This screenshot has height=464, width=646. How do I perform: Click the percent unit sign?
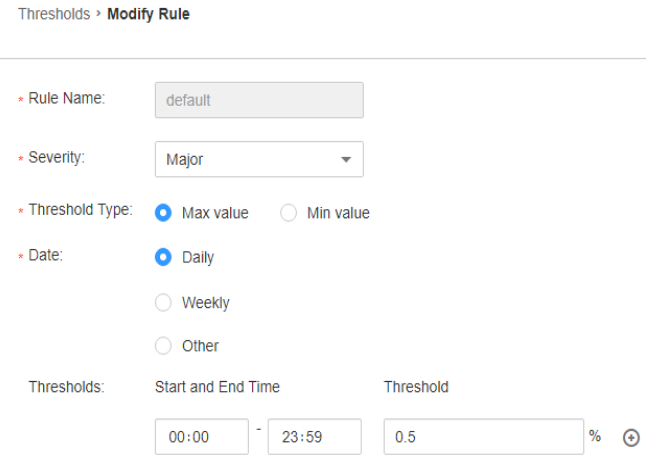tap(595, 436)
